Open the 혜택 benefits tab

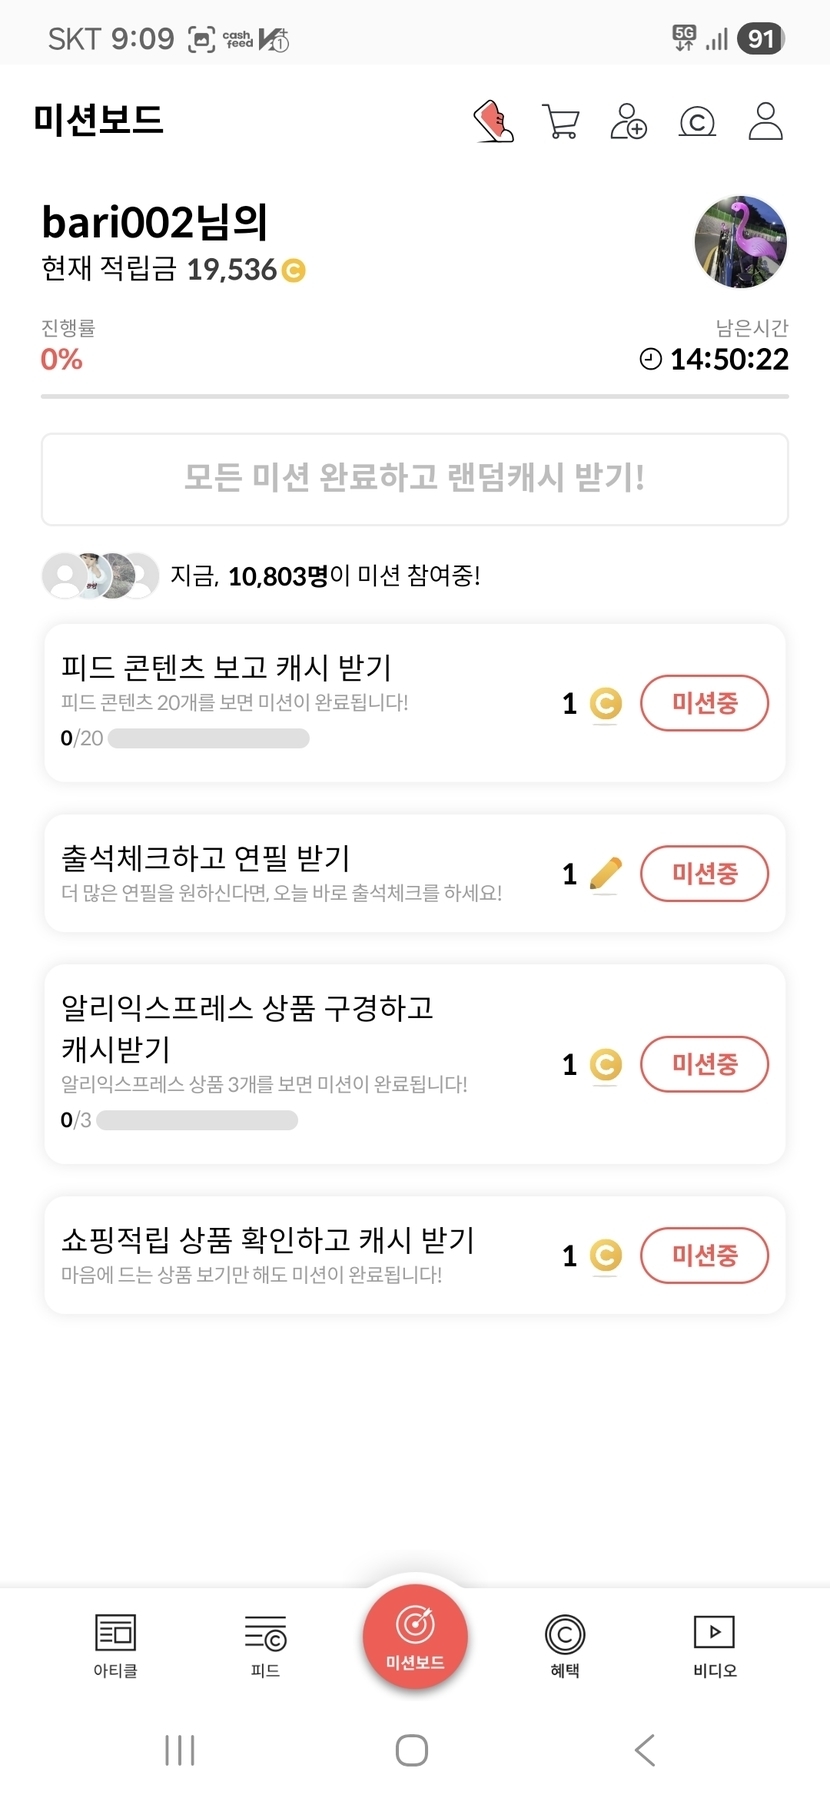(x=565, y=1645)
